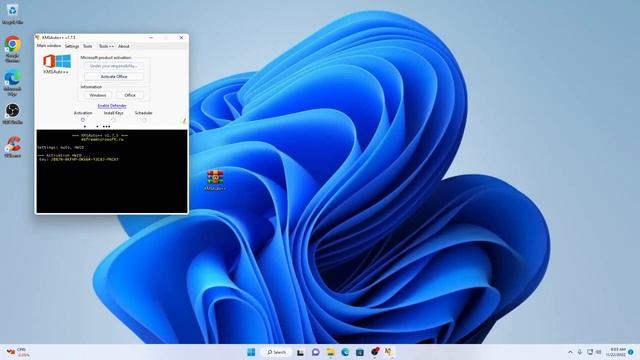This screenshot has height=360, width=640.
Task: Open Microsoft Store from the taskbar
Action: click(x=360, y=352)
